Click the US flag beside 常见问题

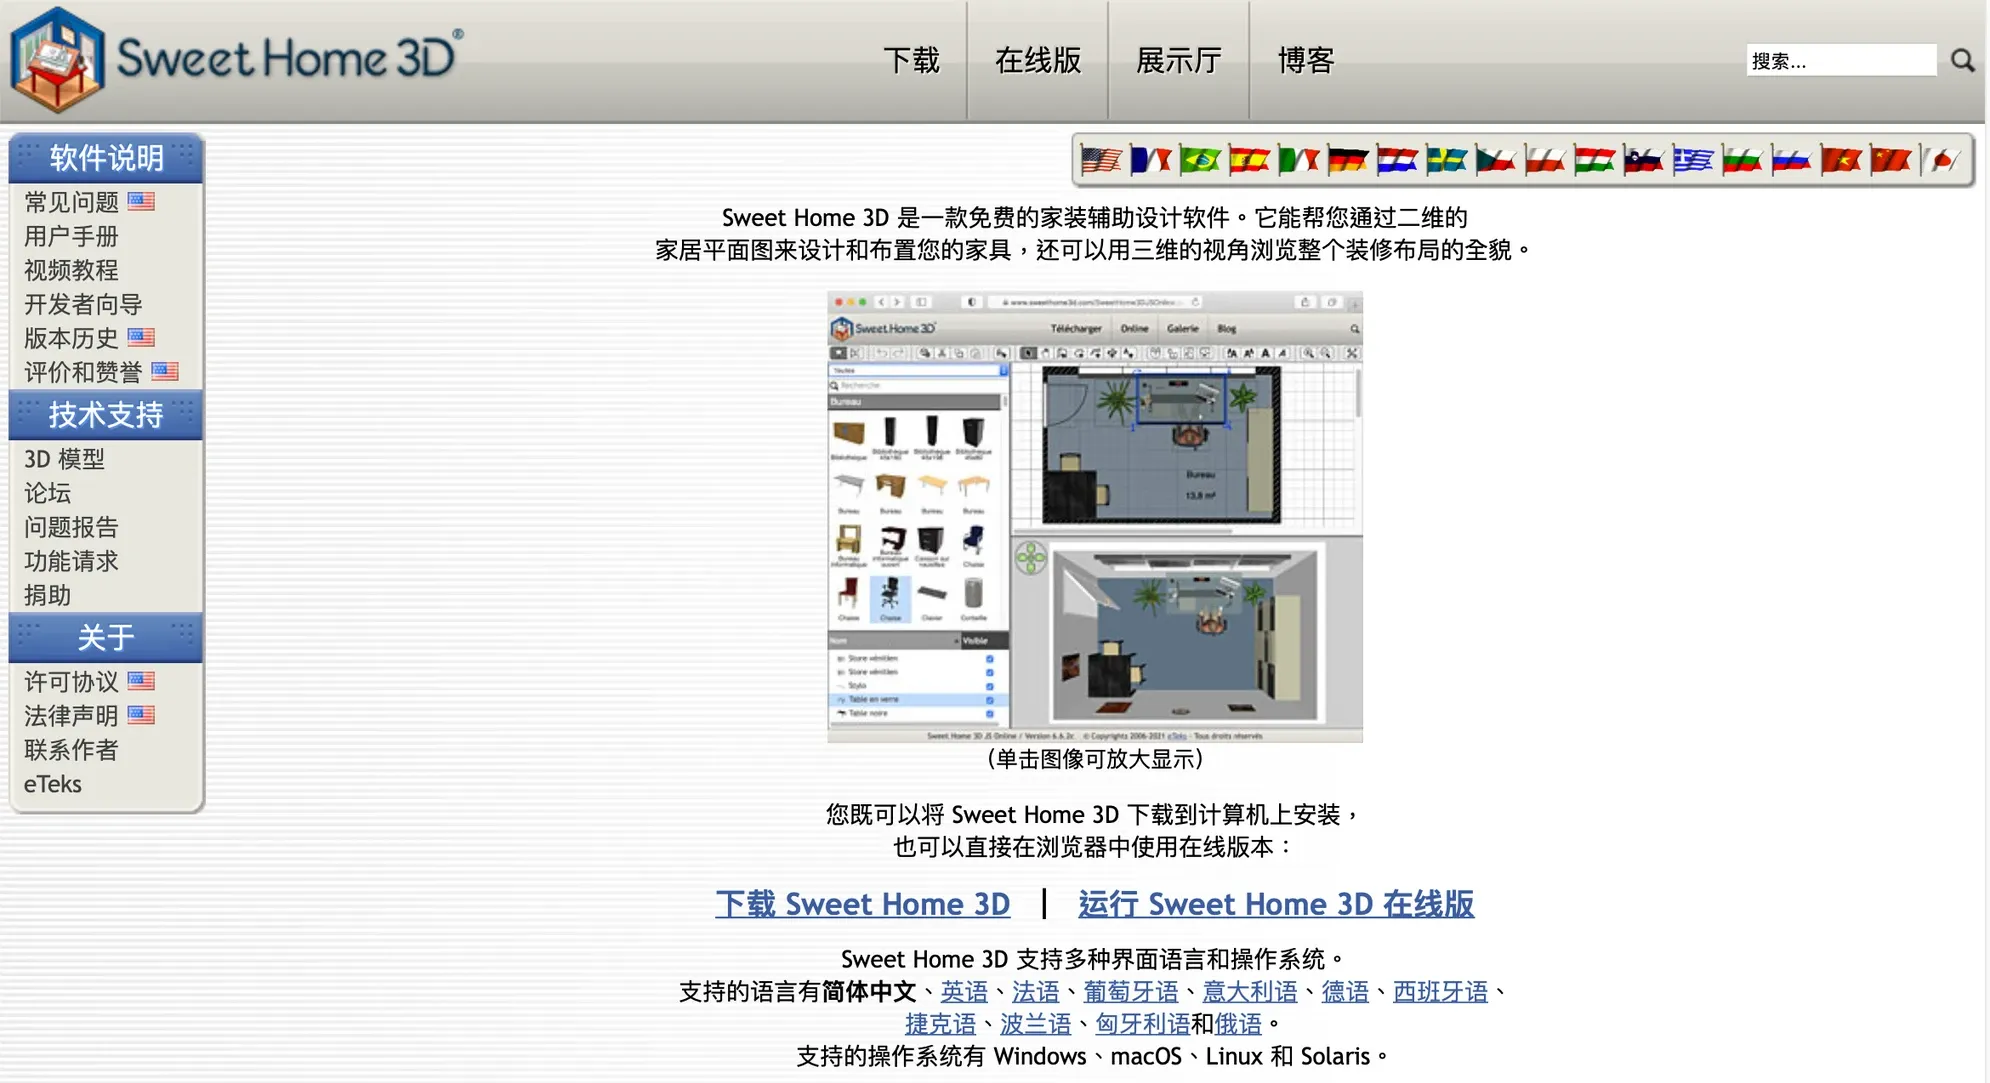click(x=141, y=201)
